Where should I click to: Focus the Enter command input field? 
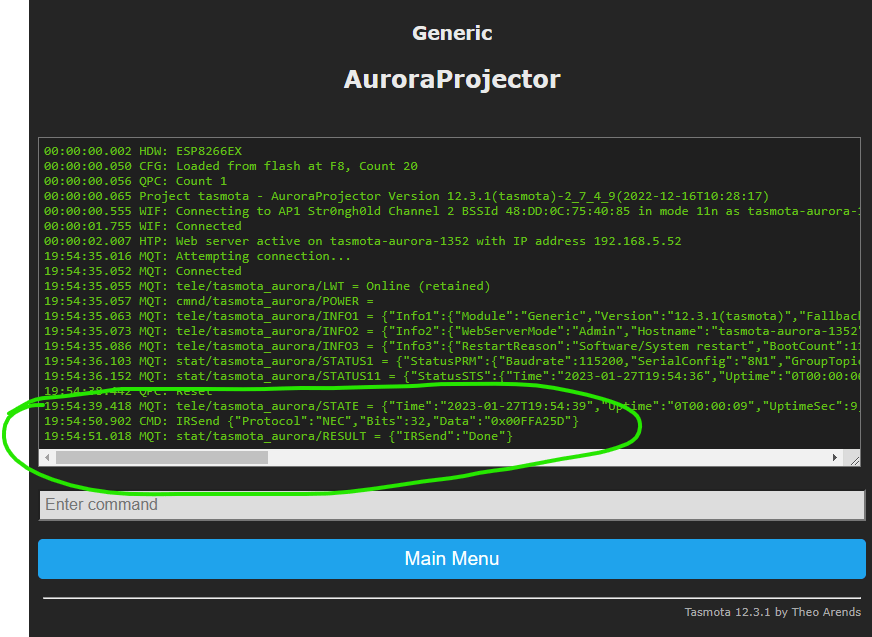pyautogui.click(x=451, y=505)
